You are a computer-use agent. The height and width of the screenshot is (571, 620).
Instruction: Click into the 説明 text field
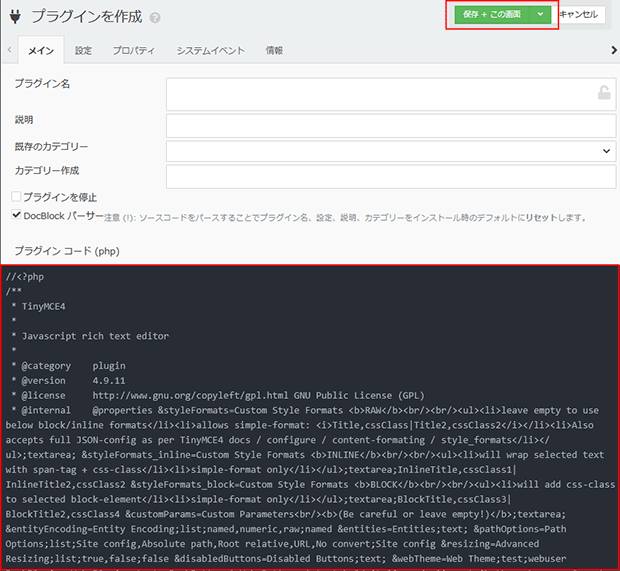coord(390,125)
